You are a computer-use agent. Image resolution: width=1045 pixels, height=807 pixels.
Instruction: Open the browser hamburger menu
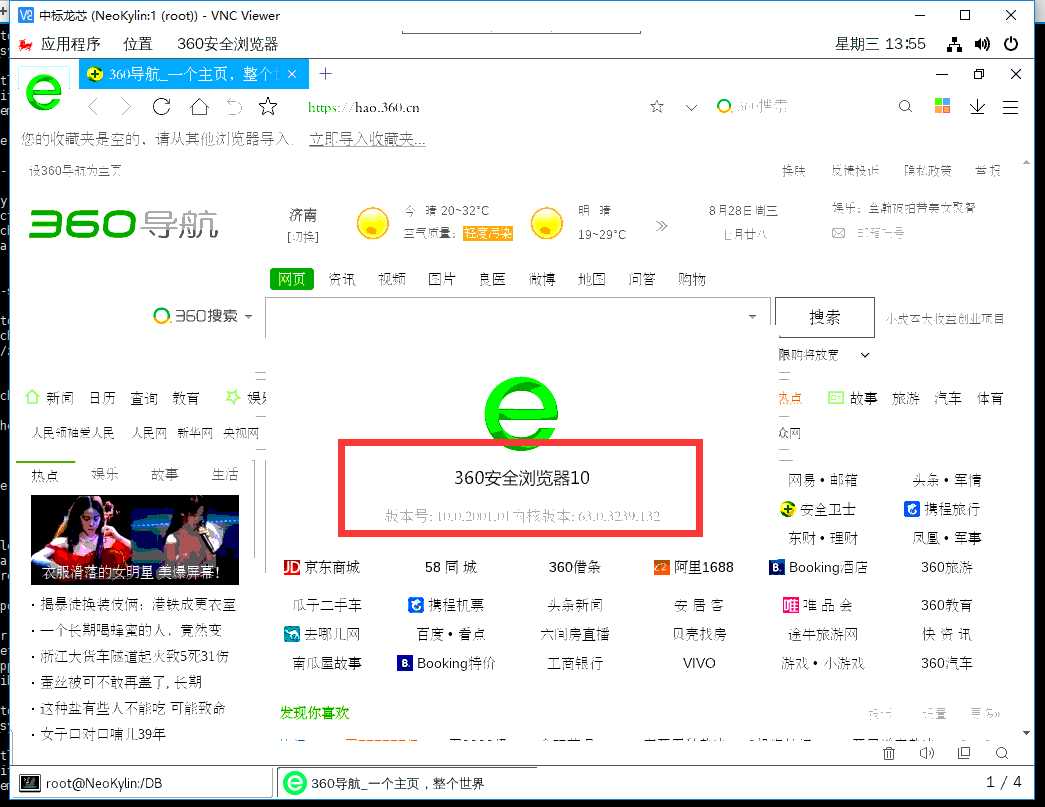pyautogui.click(x=1010, y=106)
